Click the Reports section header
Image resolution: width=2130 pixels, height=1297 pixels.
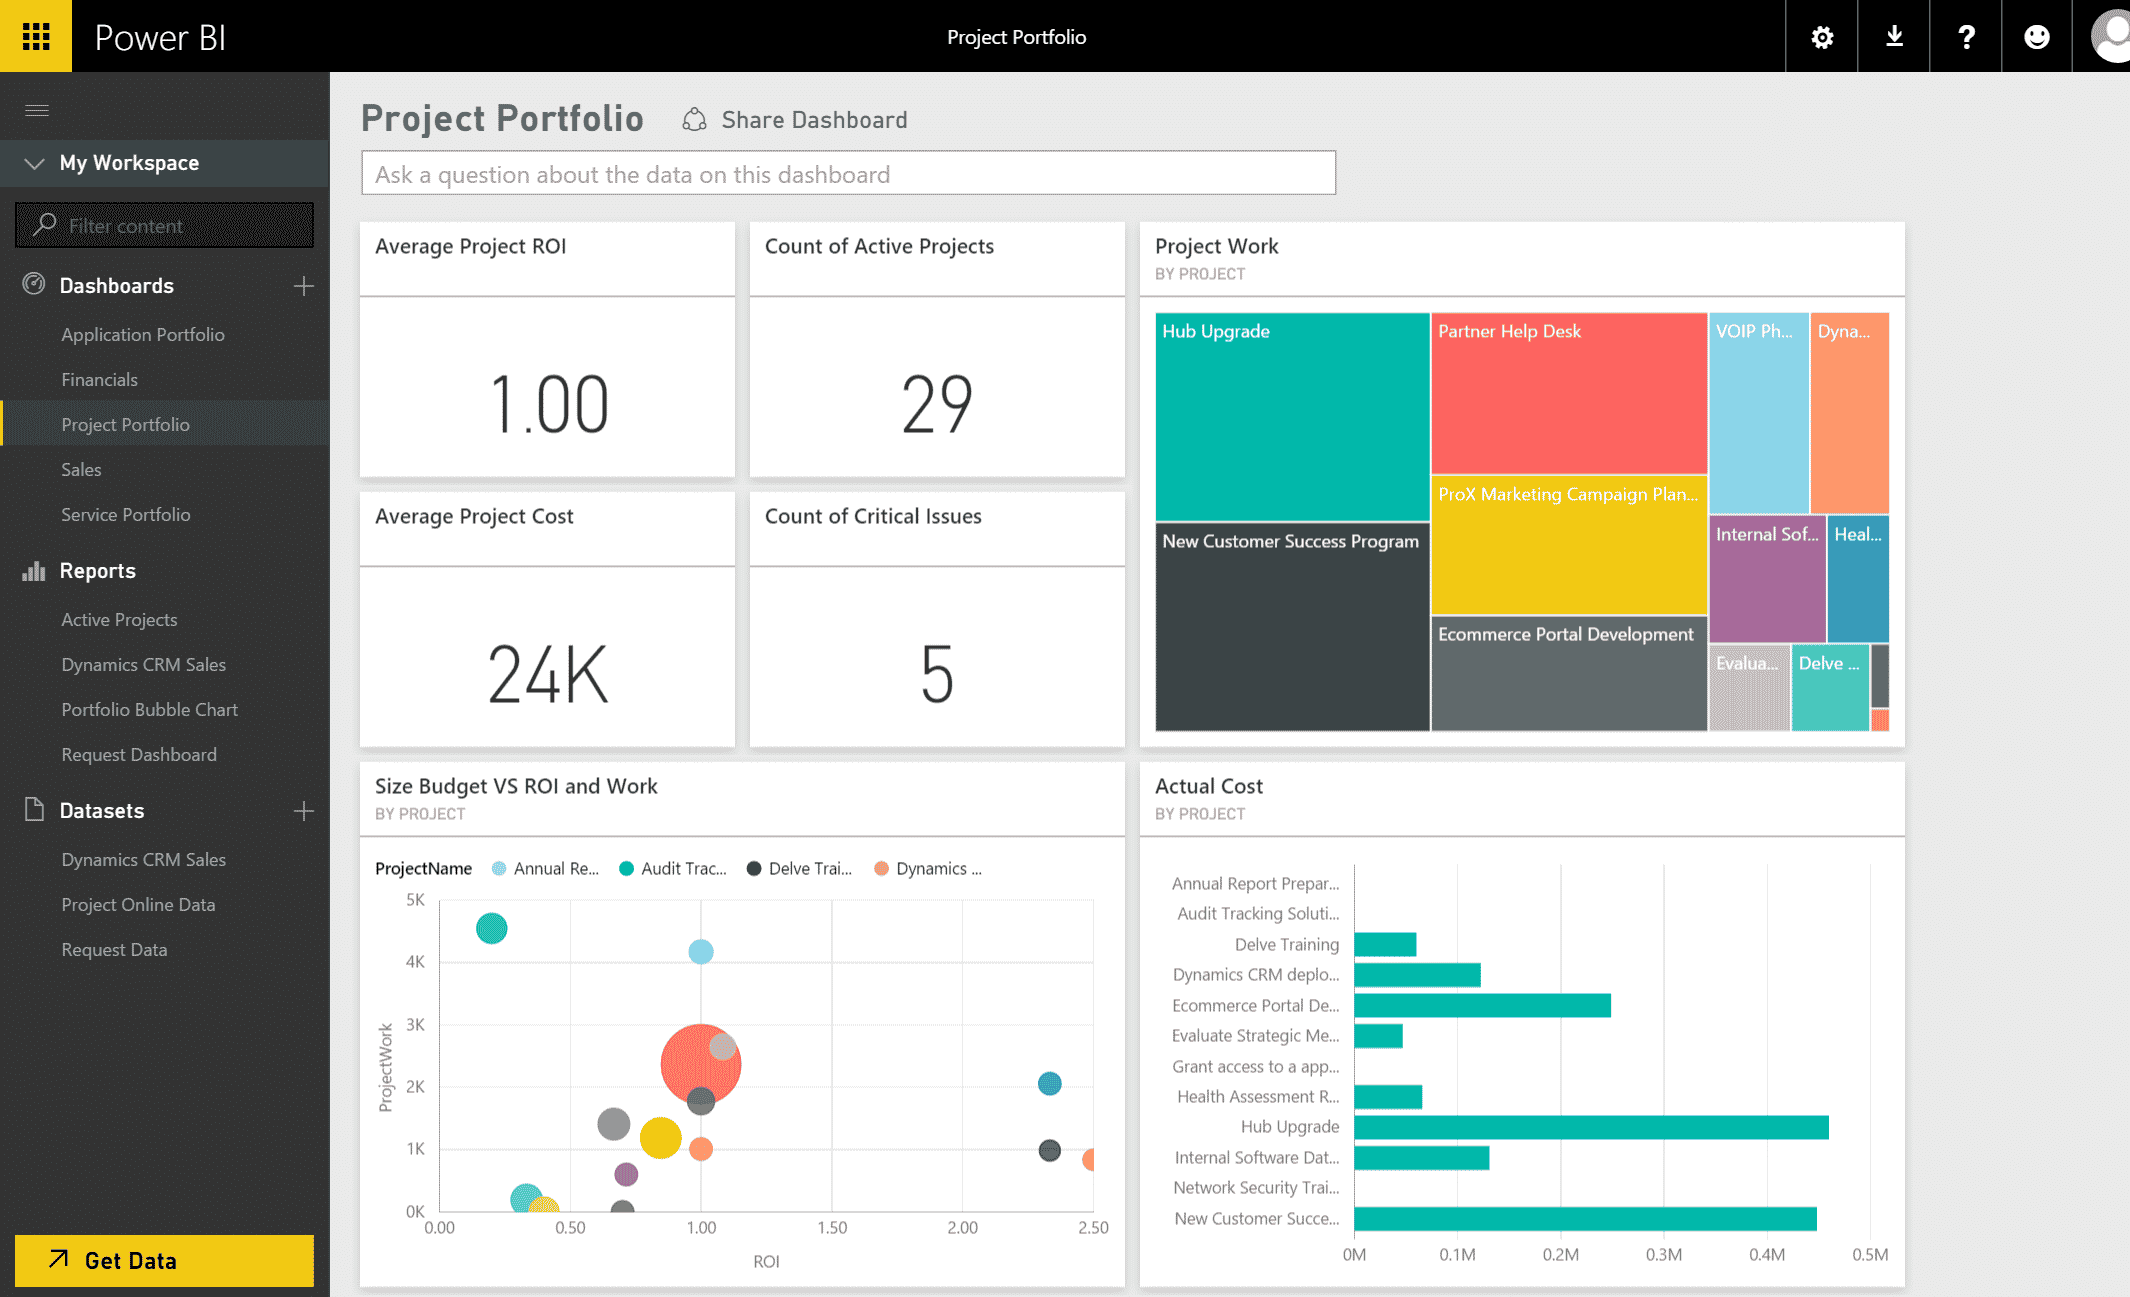tap(97, 570)
